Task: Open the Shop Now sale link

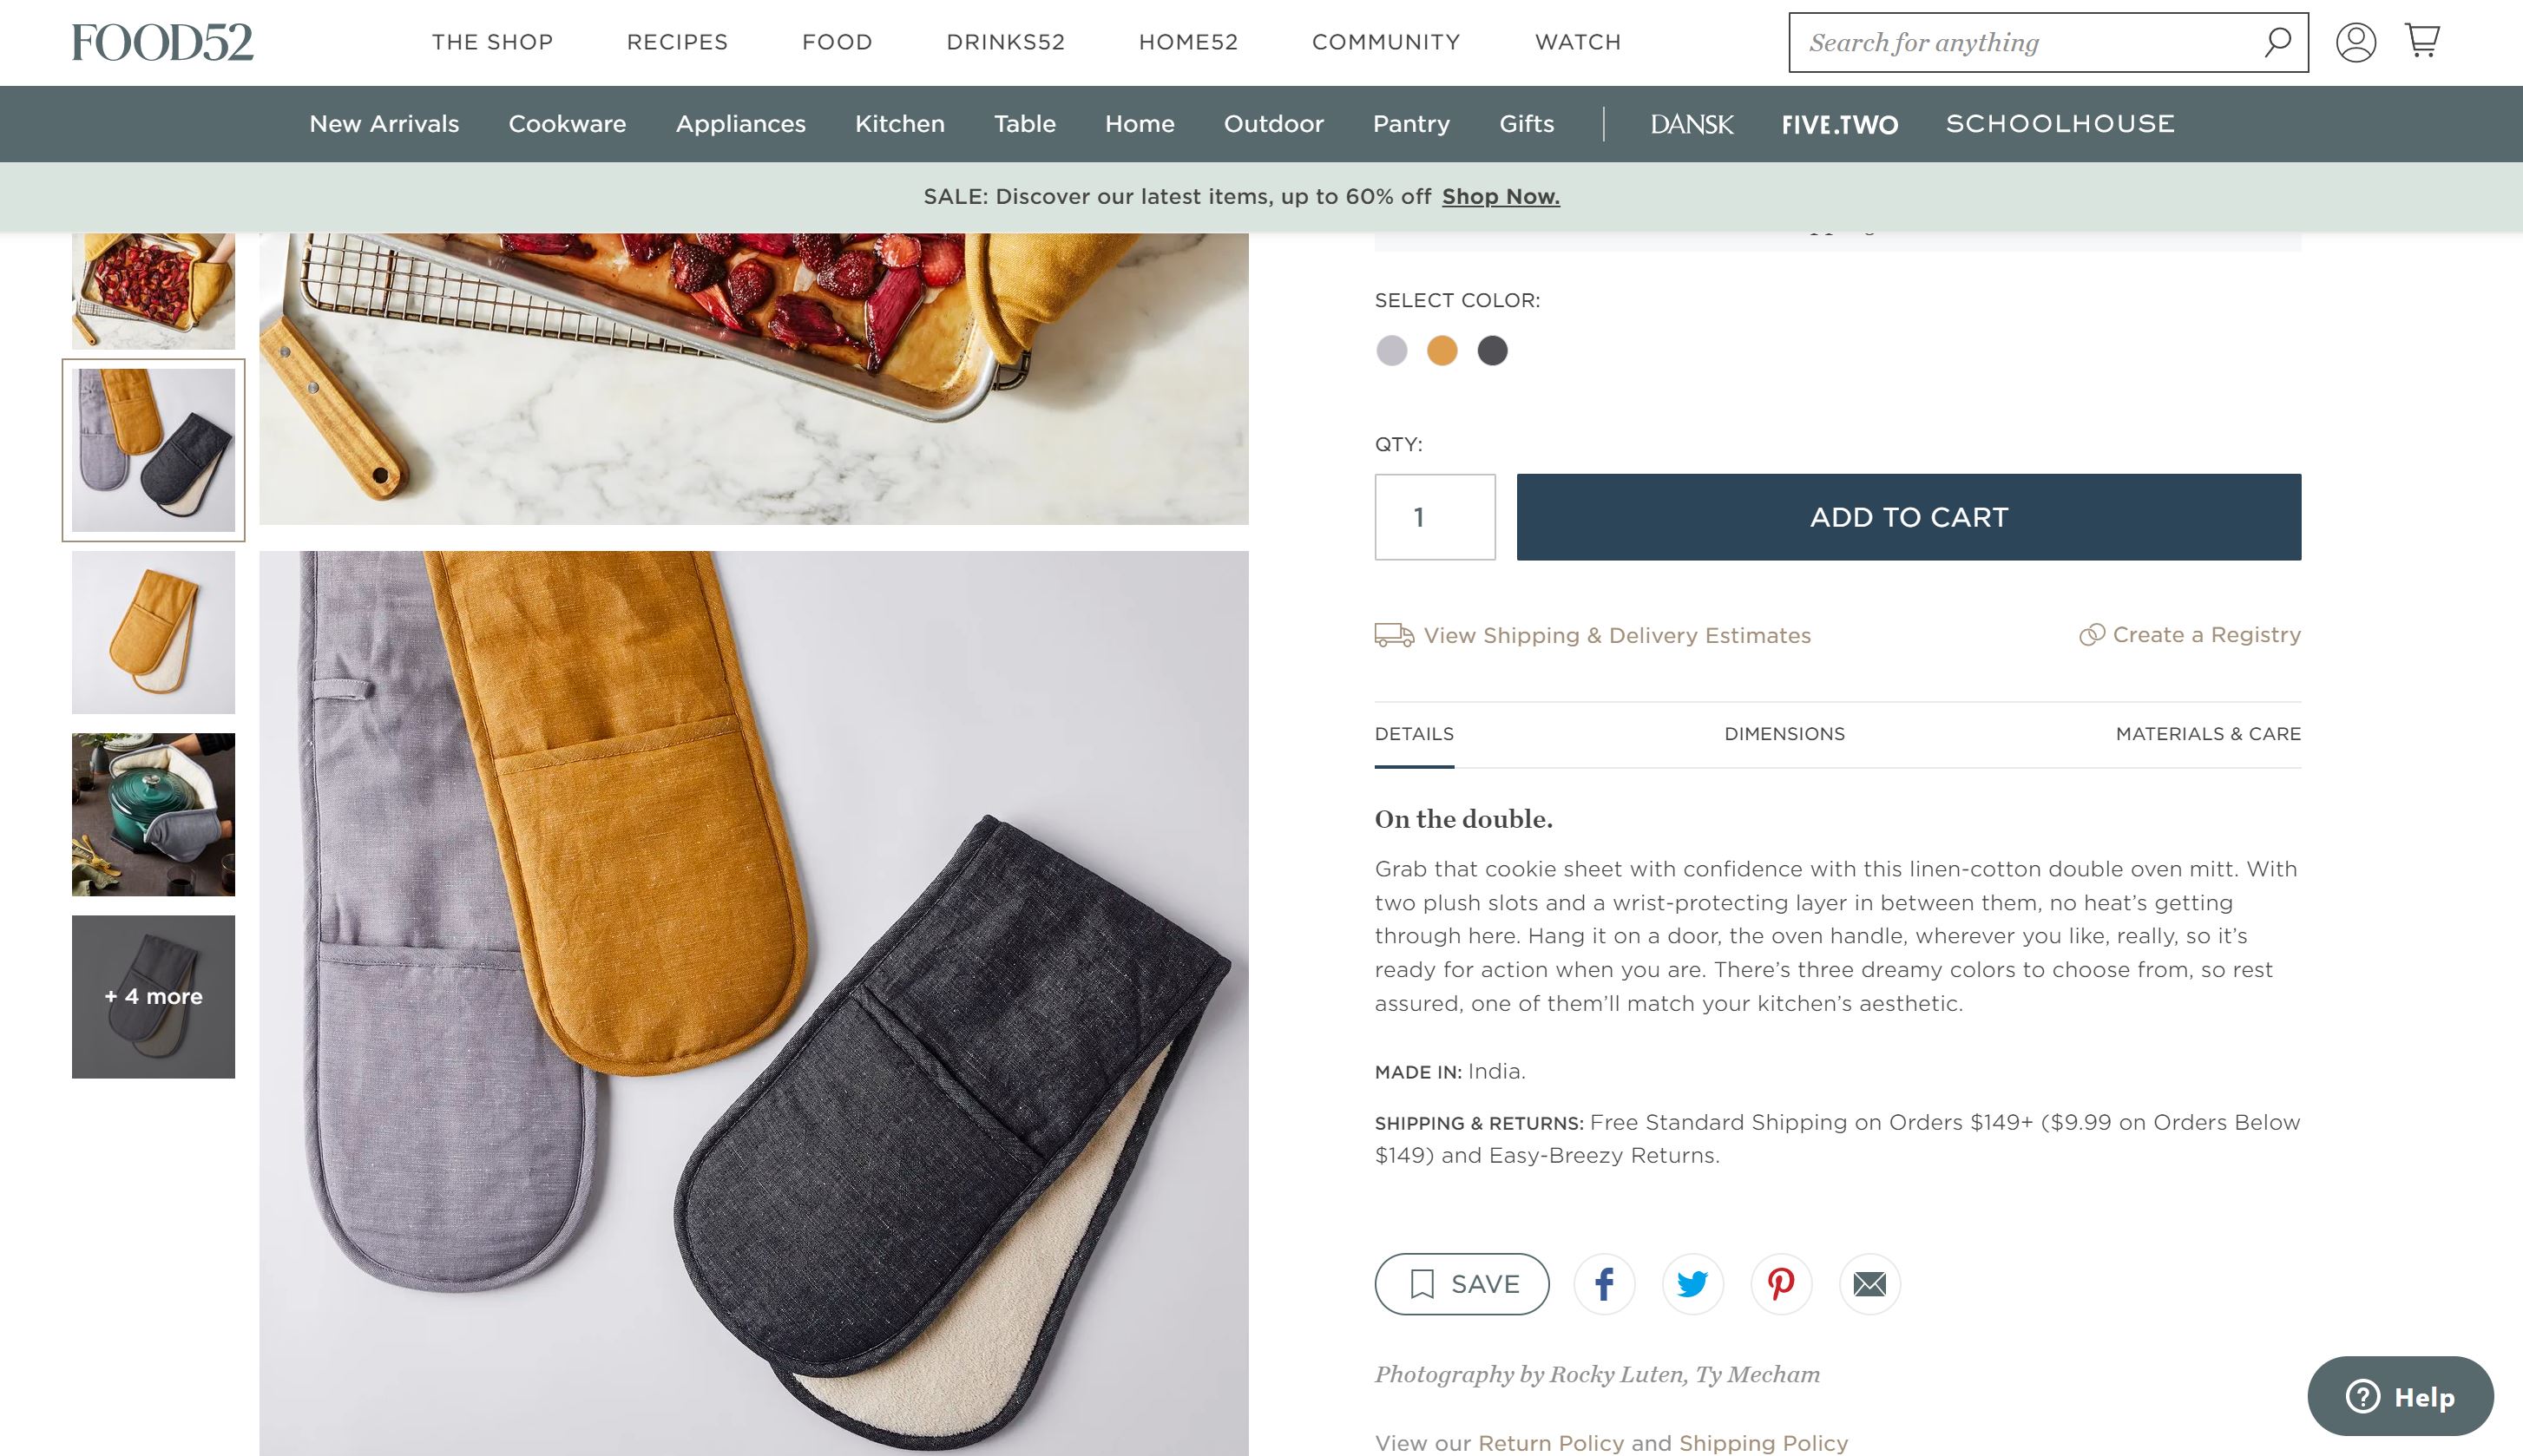Action: click(1500, 197)
